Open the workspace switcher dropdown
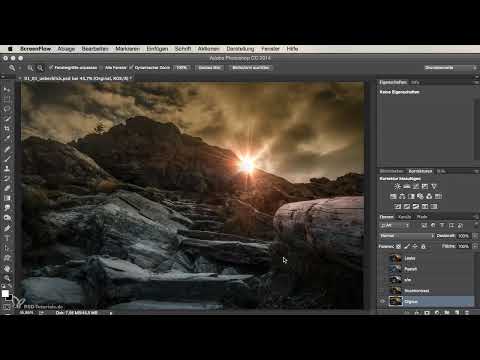This screenshot has width=480, height=360. (x=451, y=68)
